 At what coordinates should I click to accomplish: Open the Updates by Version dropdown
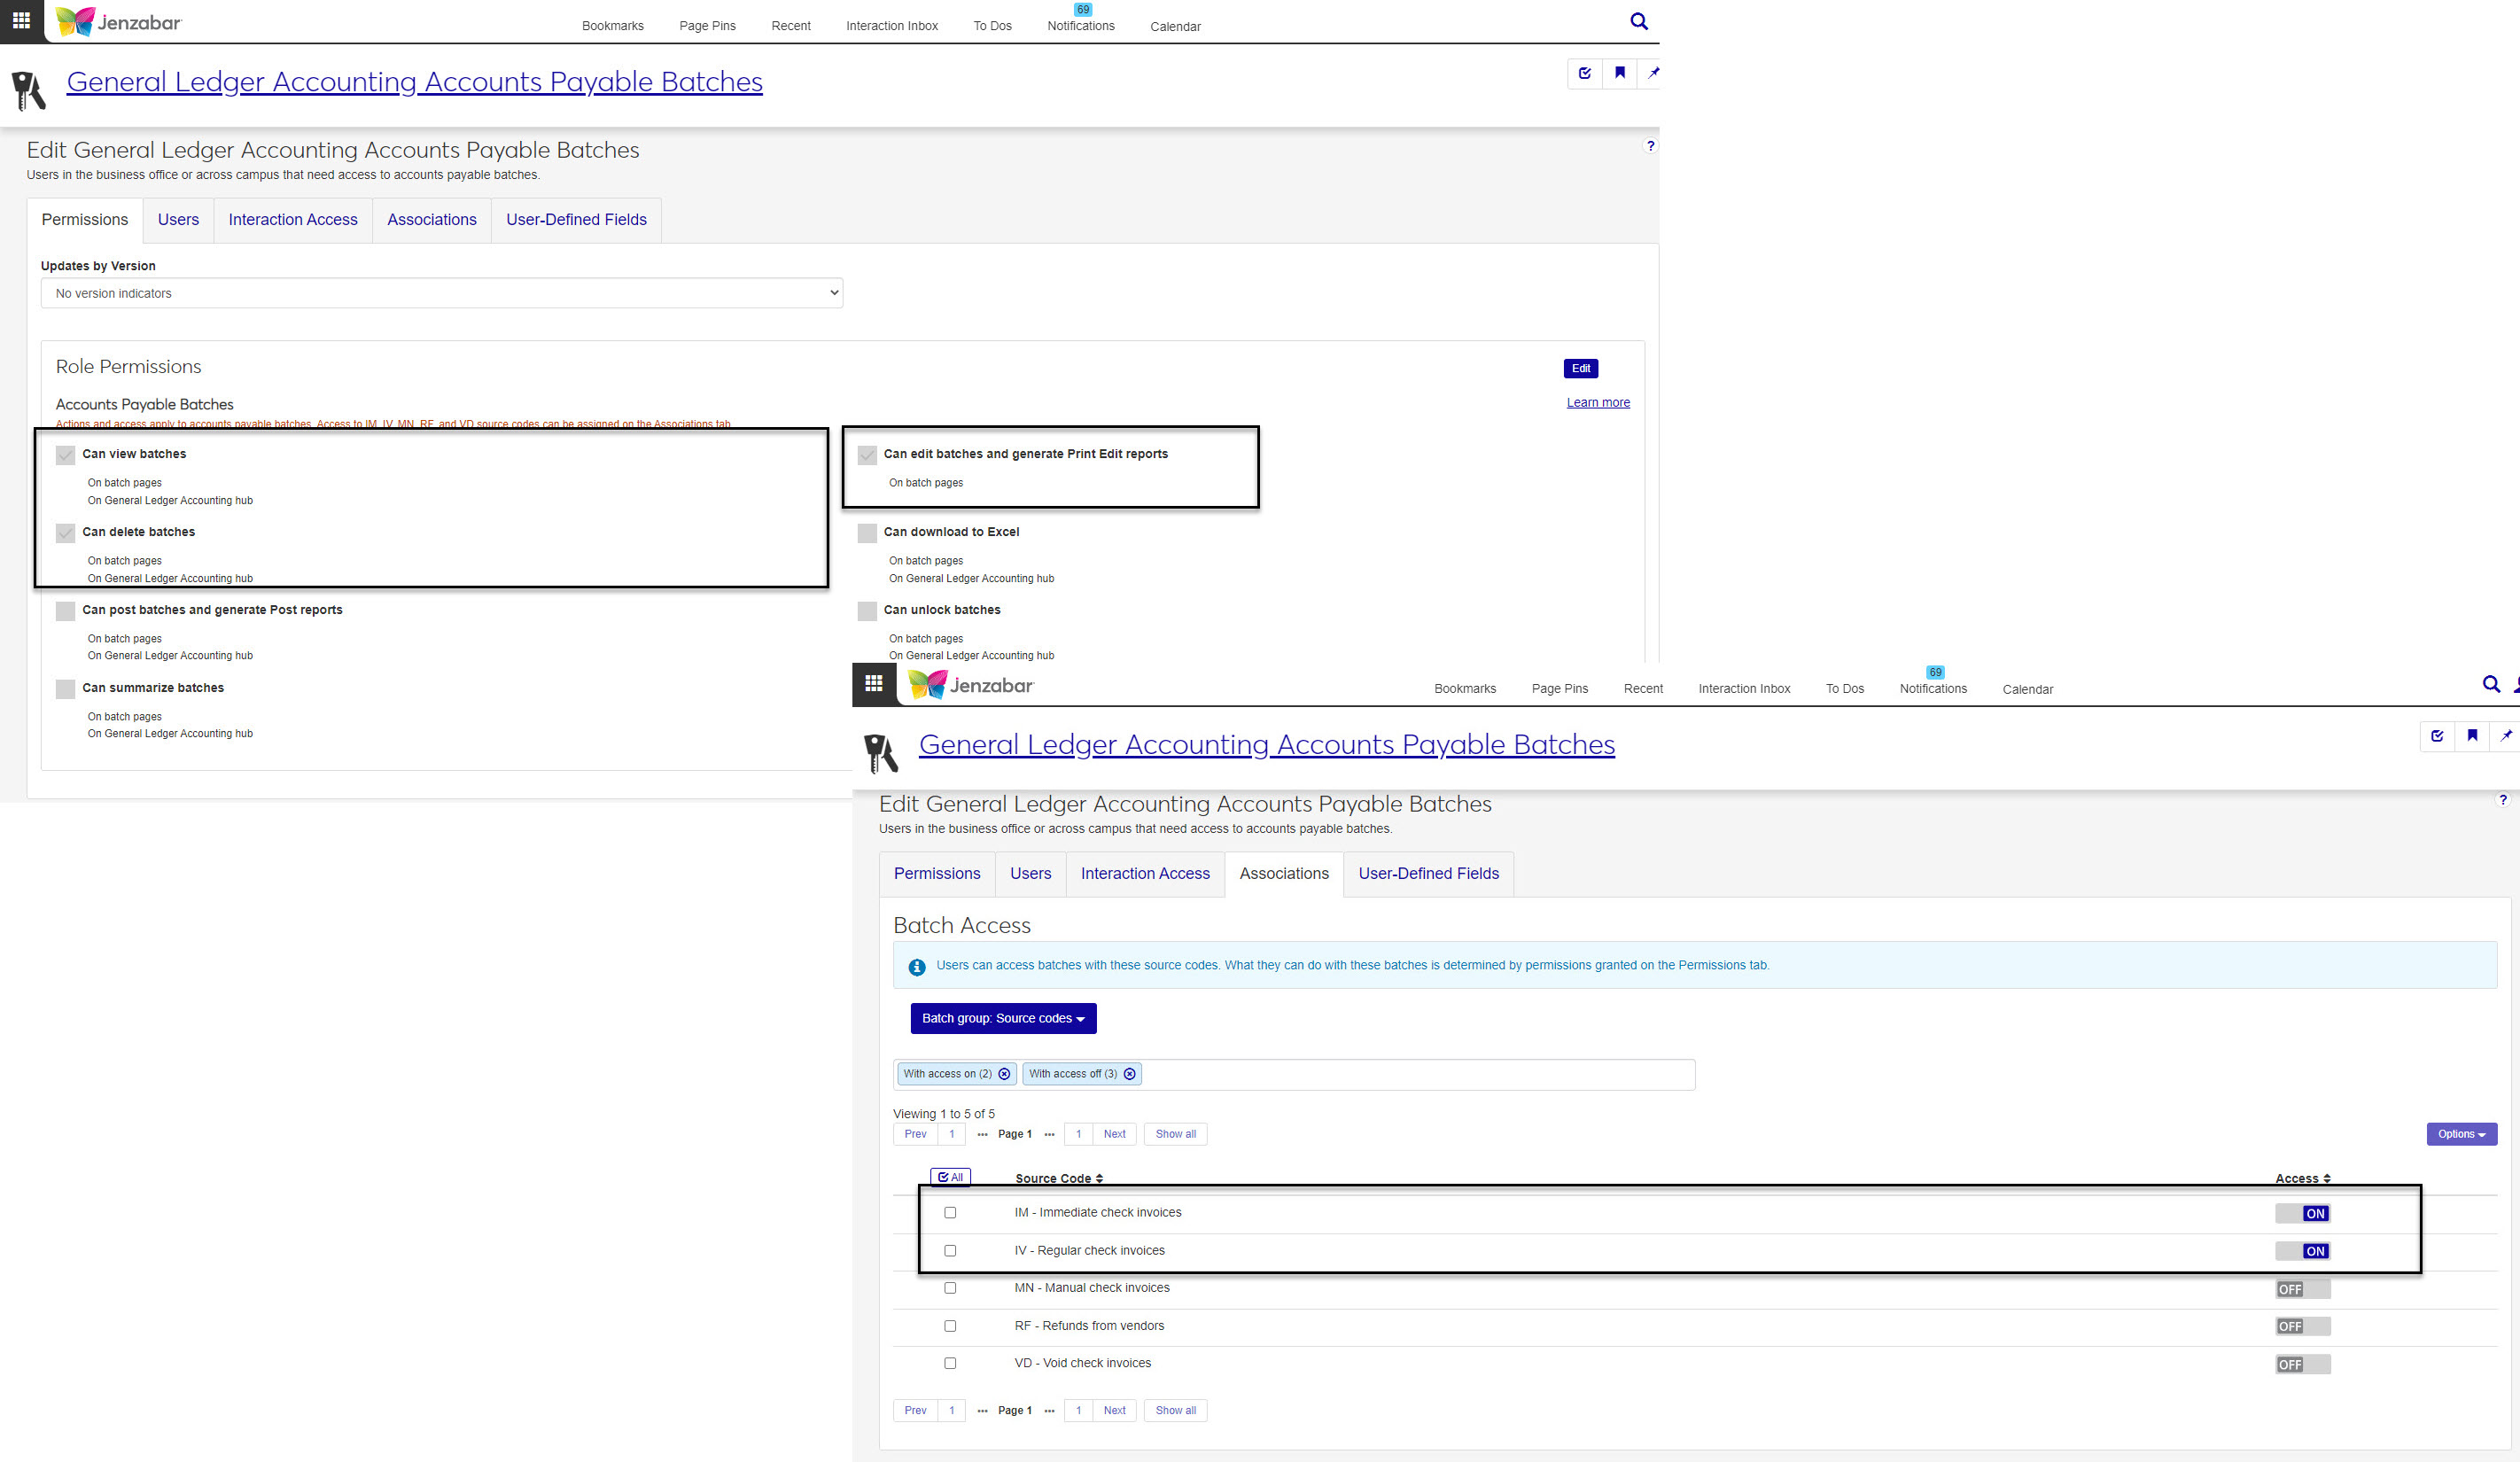click(441, 293)
